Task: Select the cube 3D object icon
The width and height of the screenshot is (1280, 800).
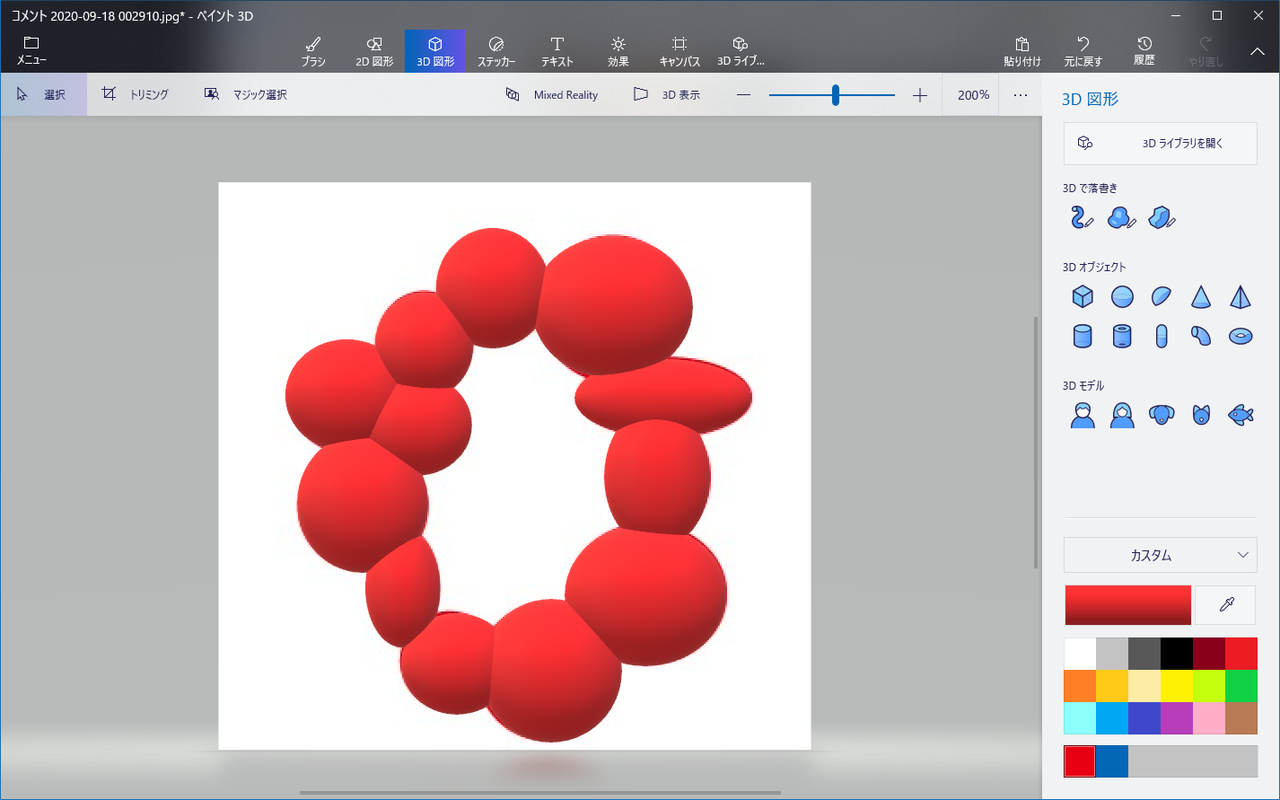Action: point(1082,296)
